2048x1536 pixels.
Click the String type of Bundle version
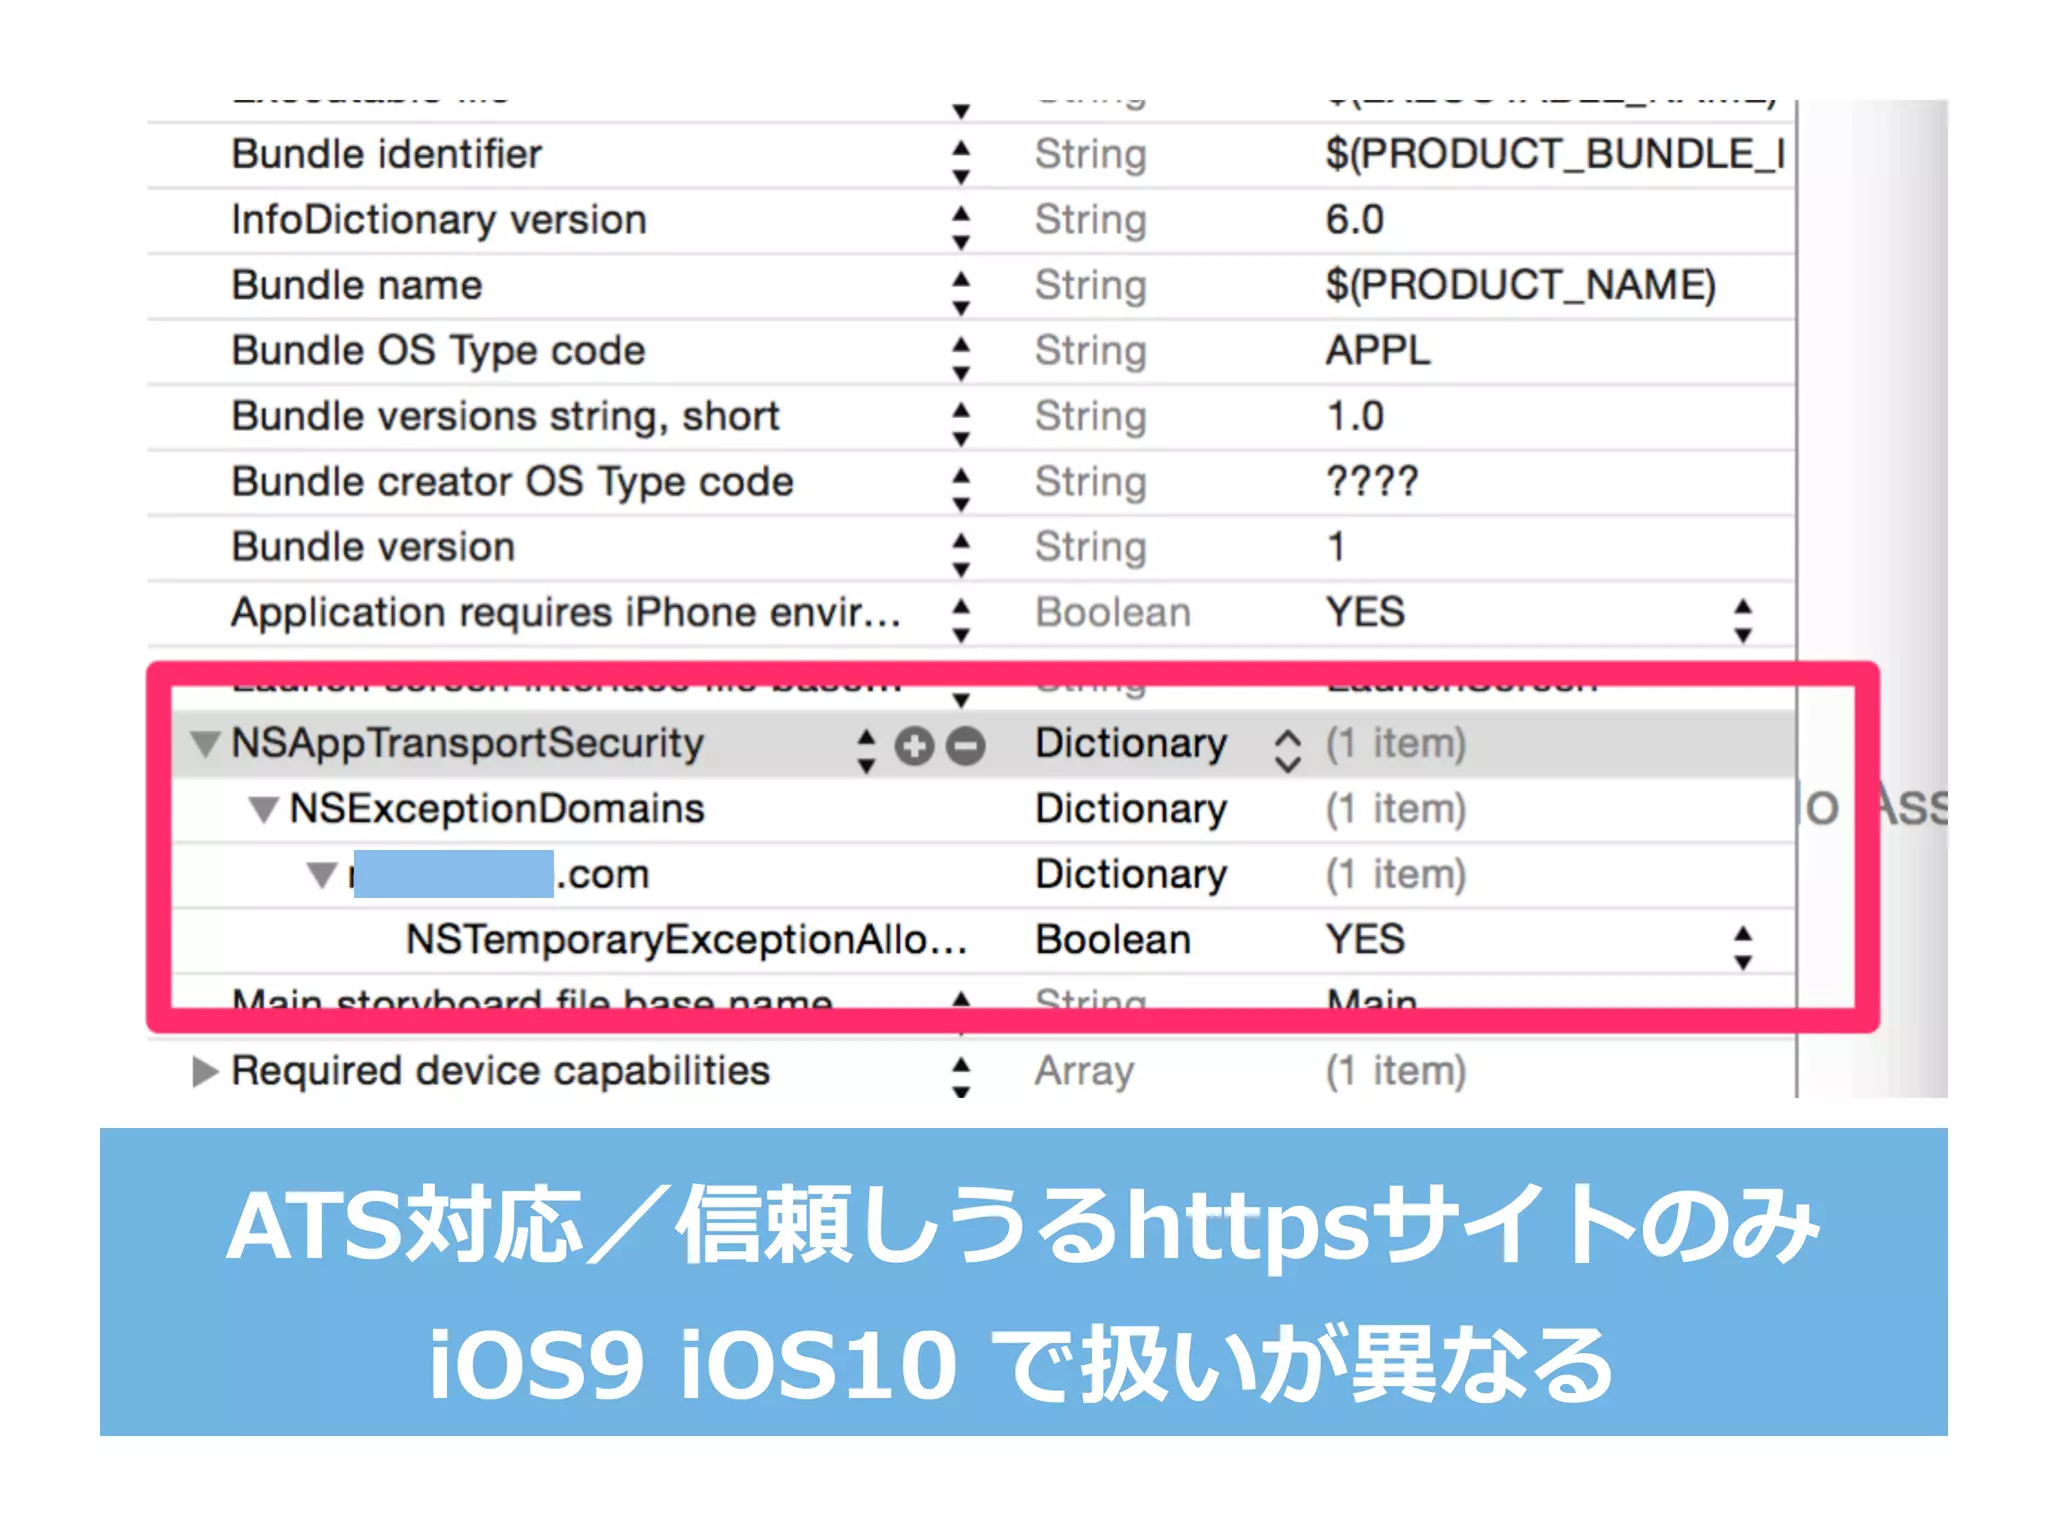1090,548
